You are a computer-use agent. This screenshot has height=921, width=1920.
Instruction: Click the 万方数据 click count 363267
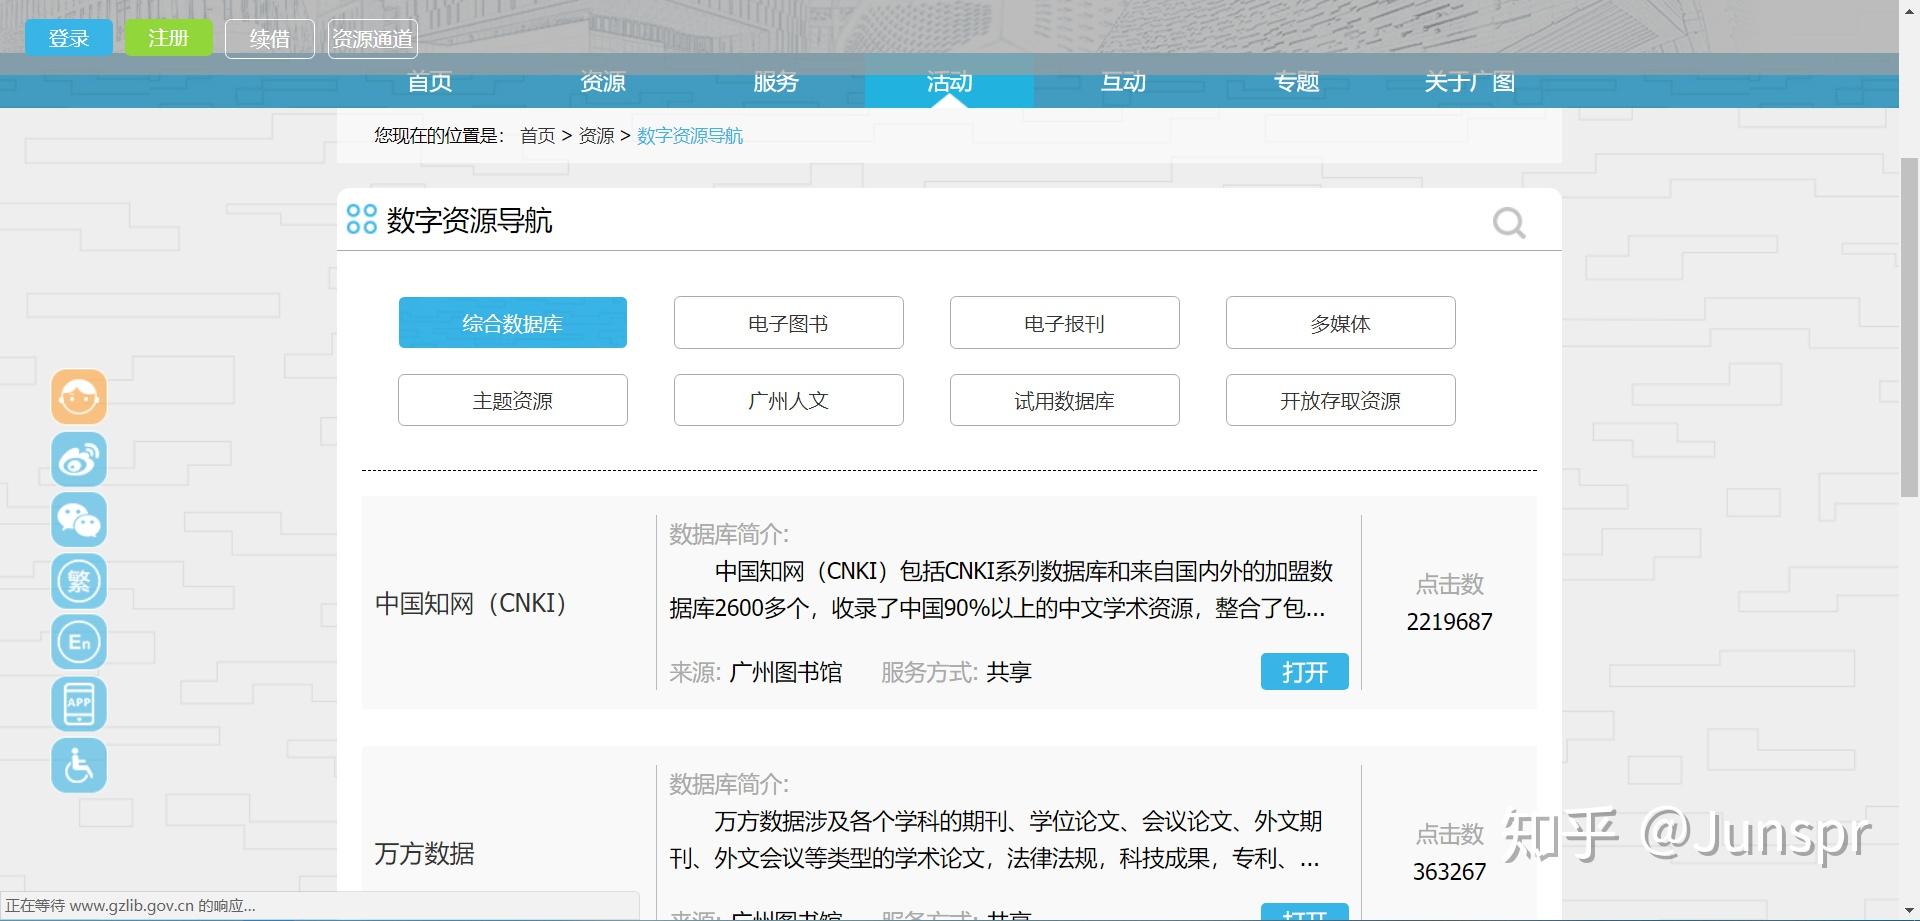[x=1449, y=872]
